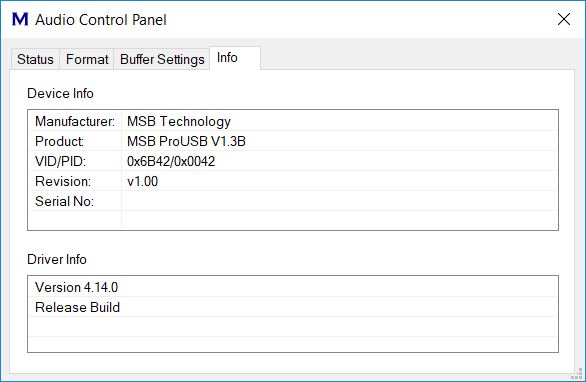Select the Buffer Settings tab
The height and width of the screenshot is (382, 586).
pyautogui.click(x=162, y=59)
